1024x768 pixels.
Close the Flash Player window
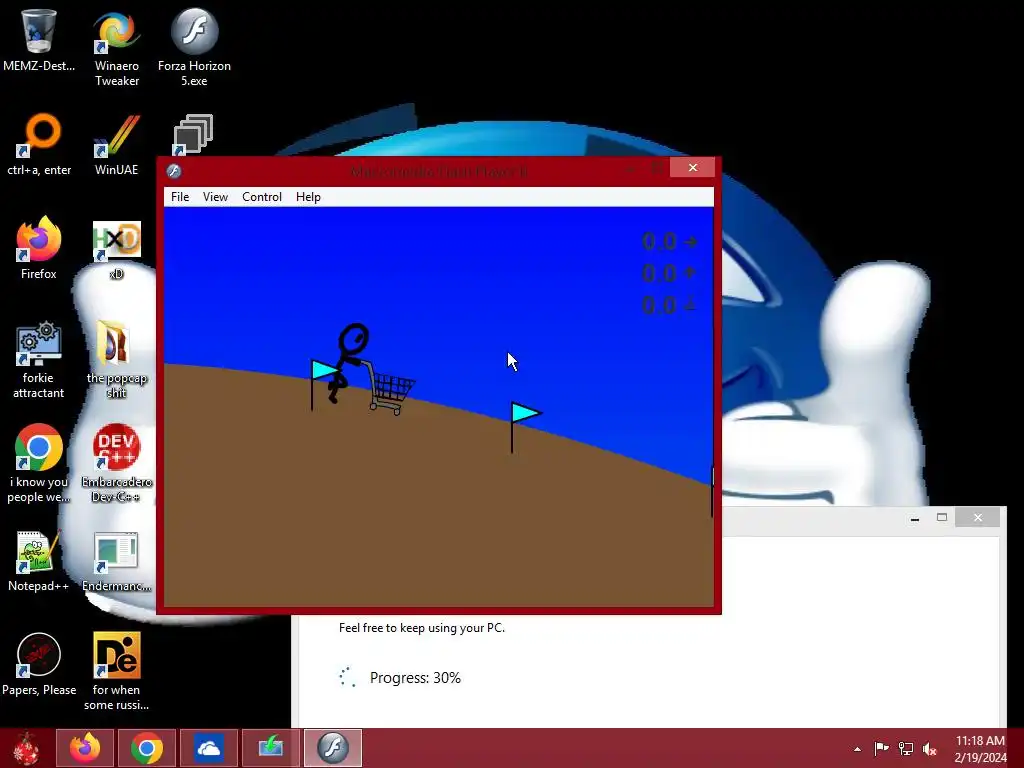(x=692, y=168)
